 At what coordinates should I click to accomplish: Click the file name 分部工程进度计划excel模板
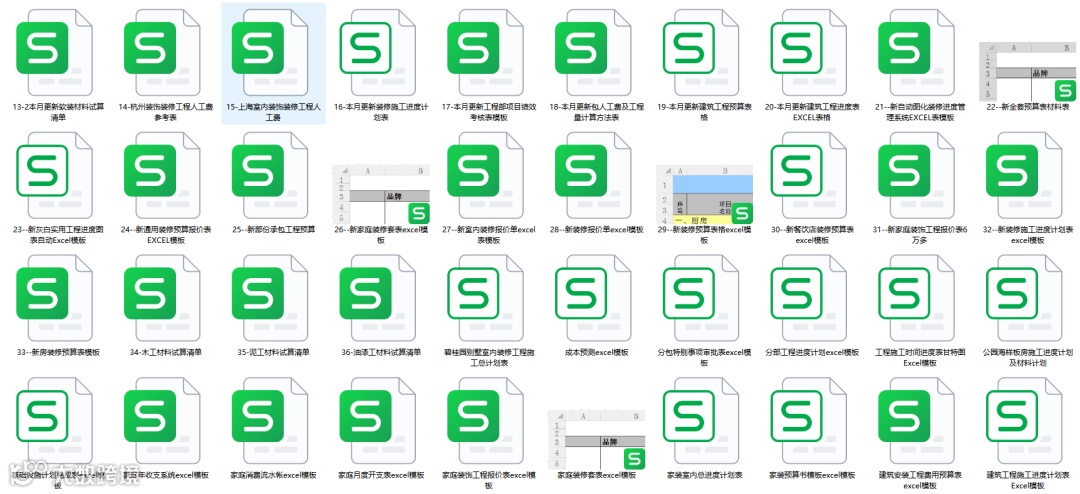tap(812, 352)
